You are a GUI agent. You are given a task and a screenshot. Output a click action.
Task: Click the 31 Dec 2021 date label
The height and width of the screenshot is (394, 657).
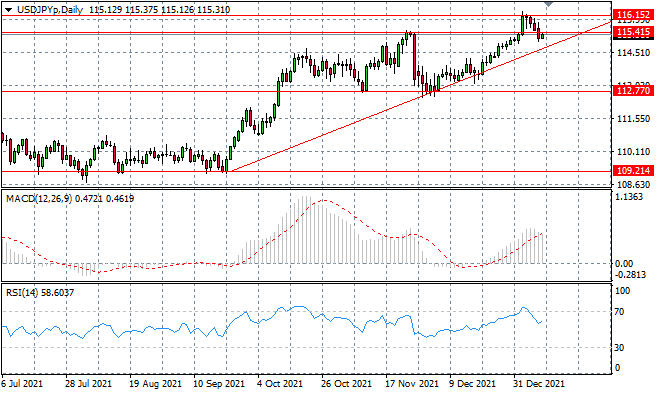click(540, 384)
